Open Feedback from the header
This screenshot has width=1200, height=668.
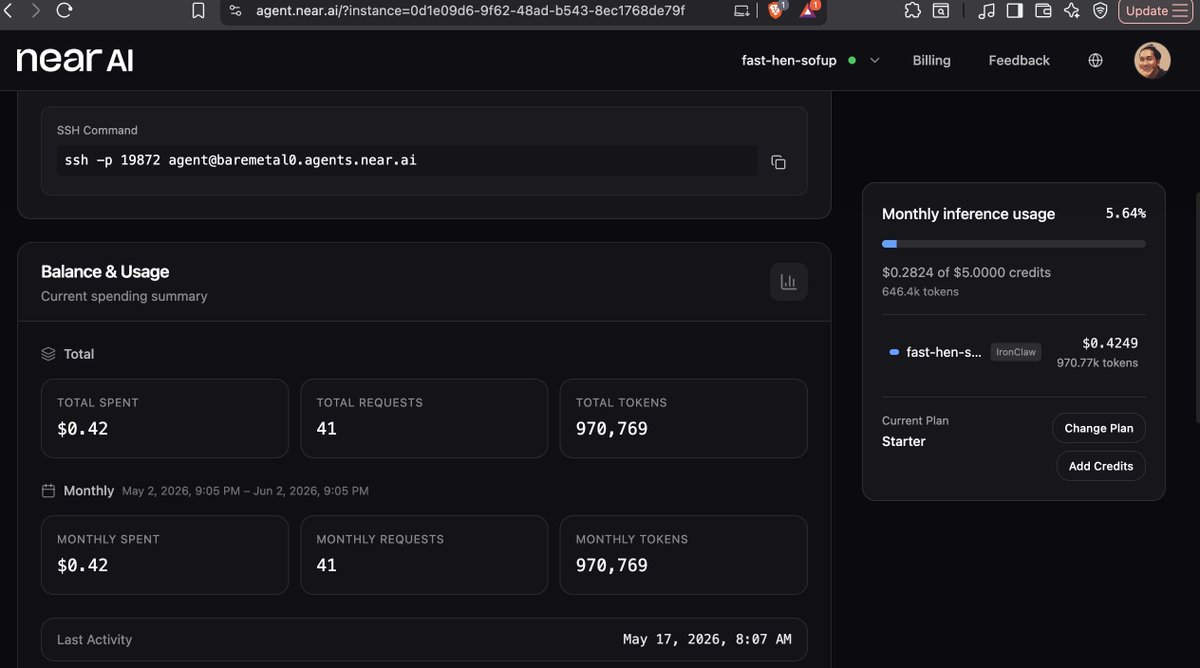(1019, 60)
